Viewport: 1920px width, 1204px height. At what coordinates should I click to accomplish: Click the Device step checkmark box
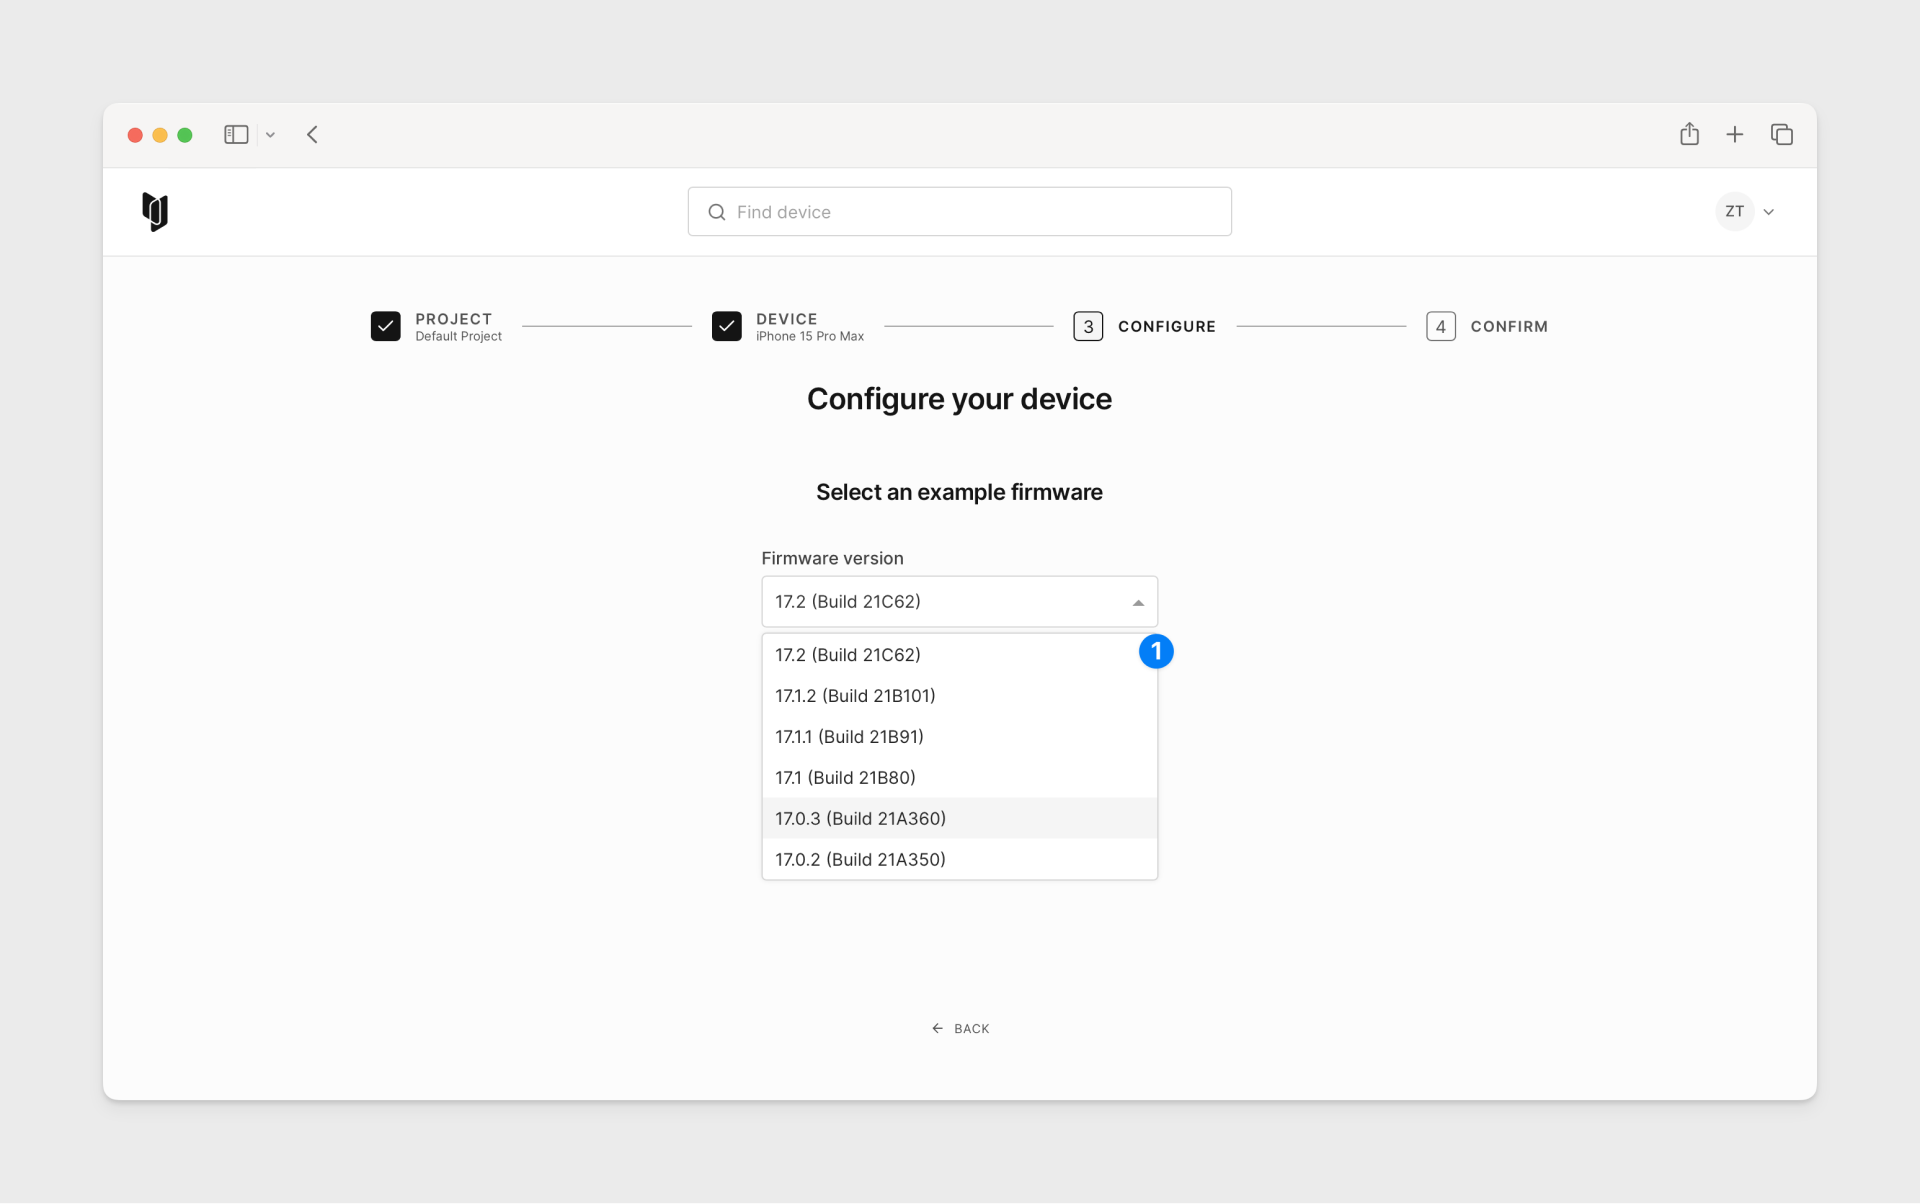(x=727, y=325)
